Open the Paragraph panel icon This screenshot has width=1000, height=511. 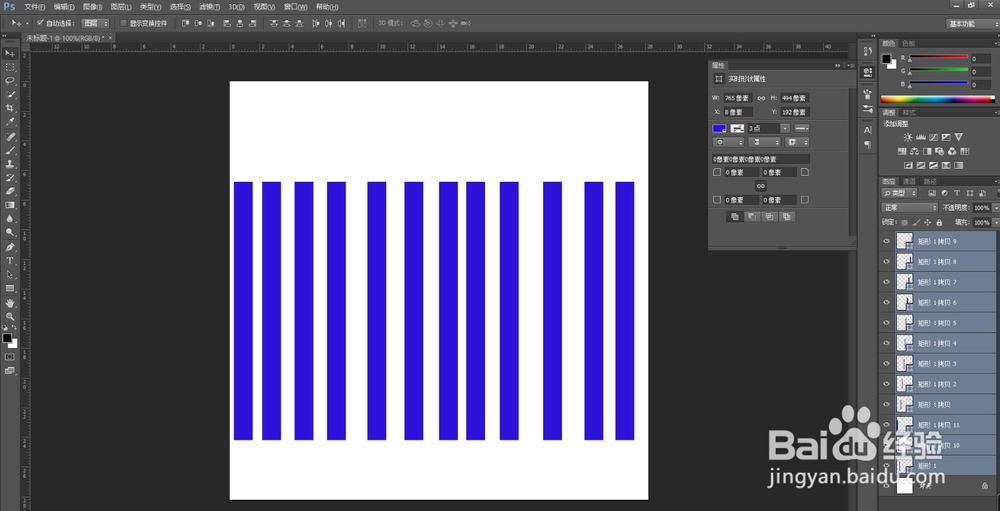point(867,144)
